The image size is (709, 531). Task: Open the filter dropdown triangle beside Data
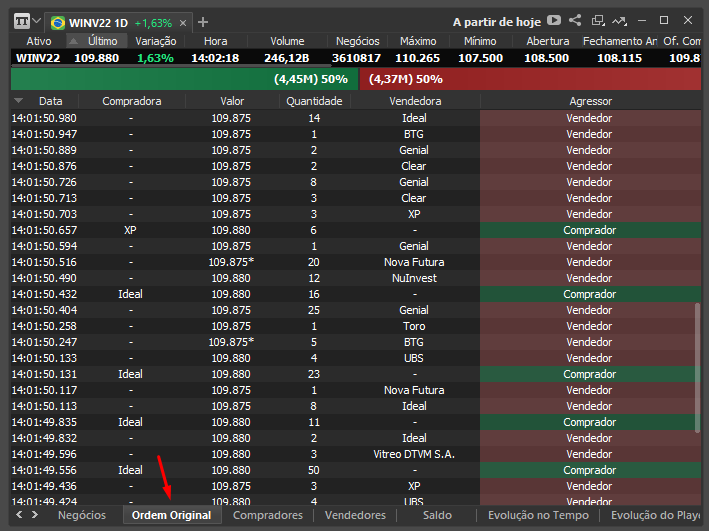(19, 100)
